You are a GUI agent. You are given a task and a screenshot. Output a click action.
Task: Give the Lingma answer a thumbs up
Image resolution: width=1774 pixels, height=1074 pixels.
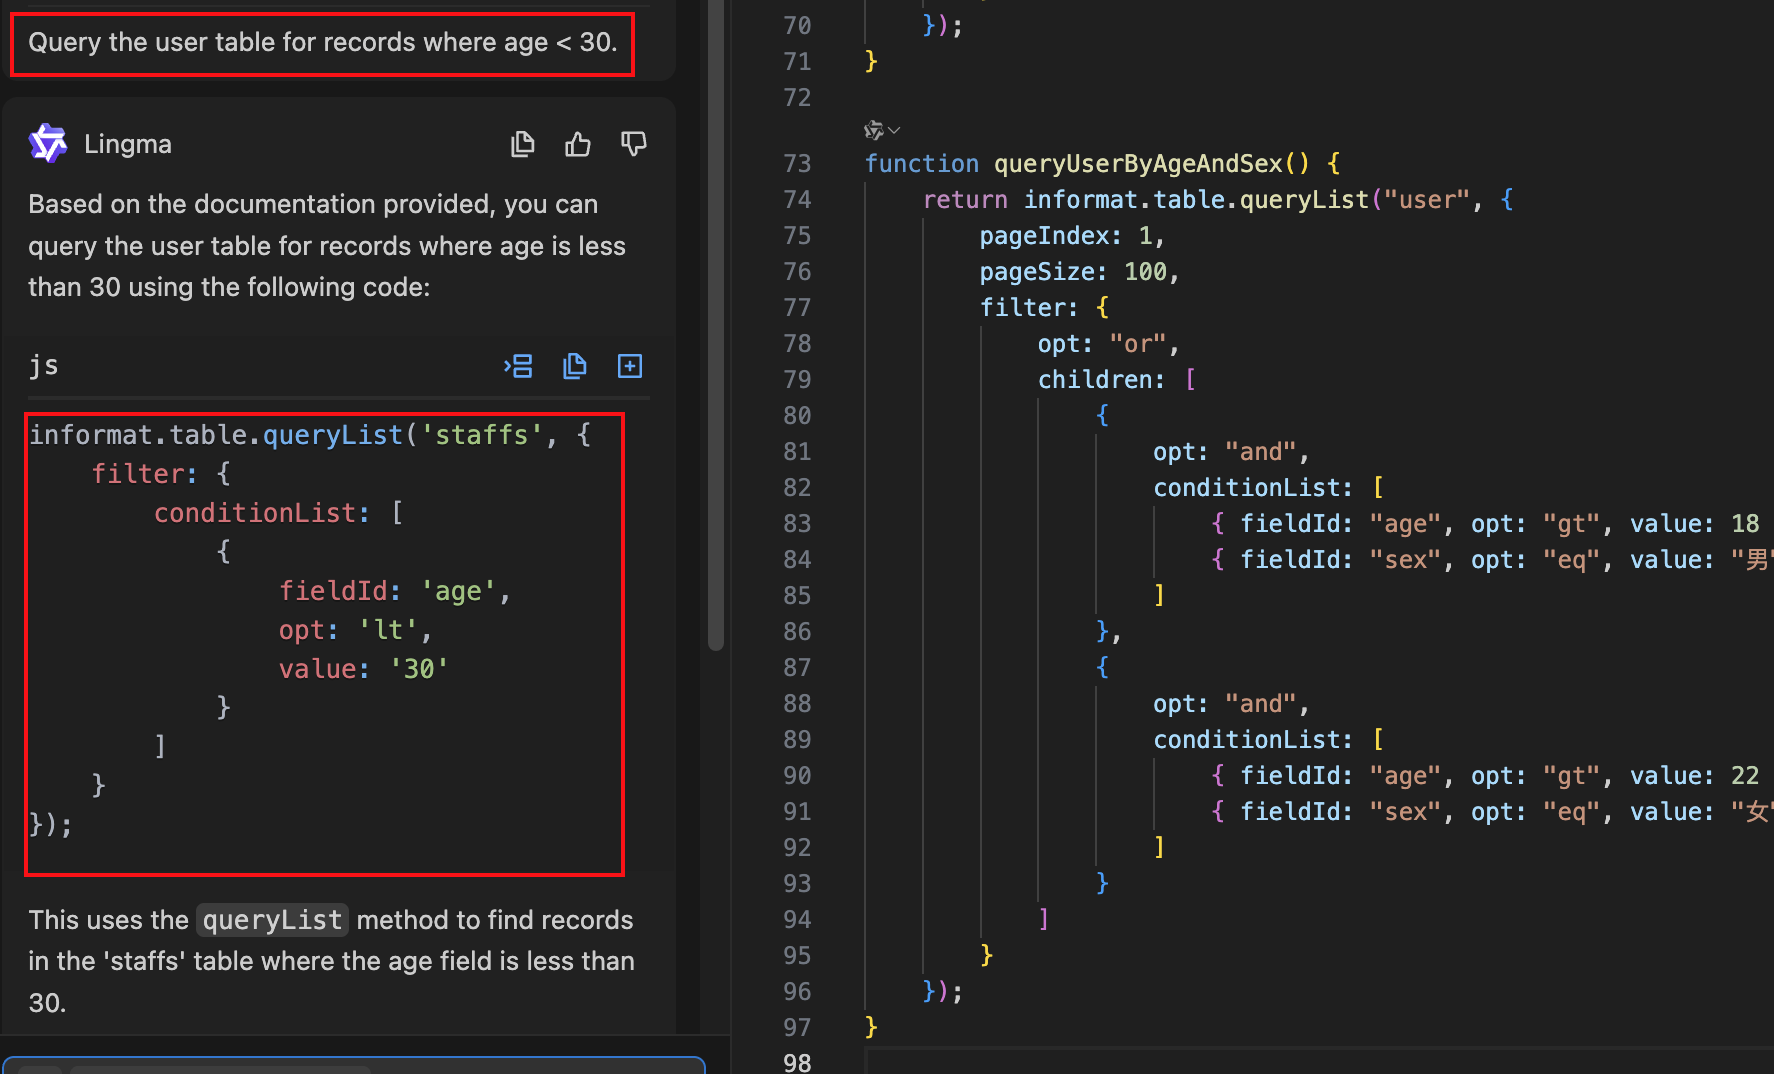tap(578, 145)
